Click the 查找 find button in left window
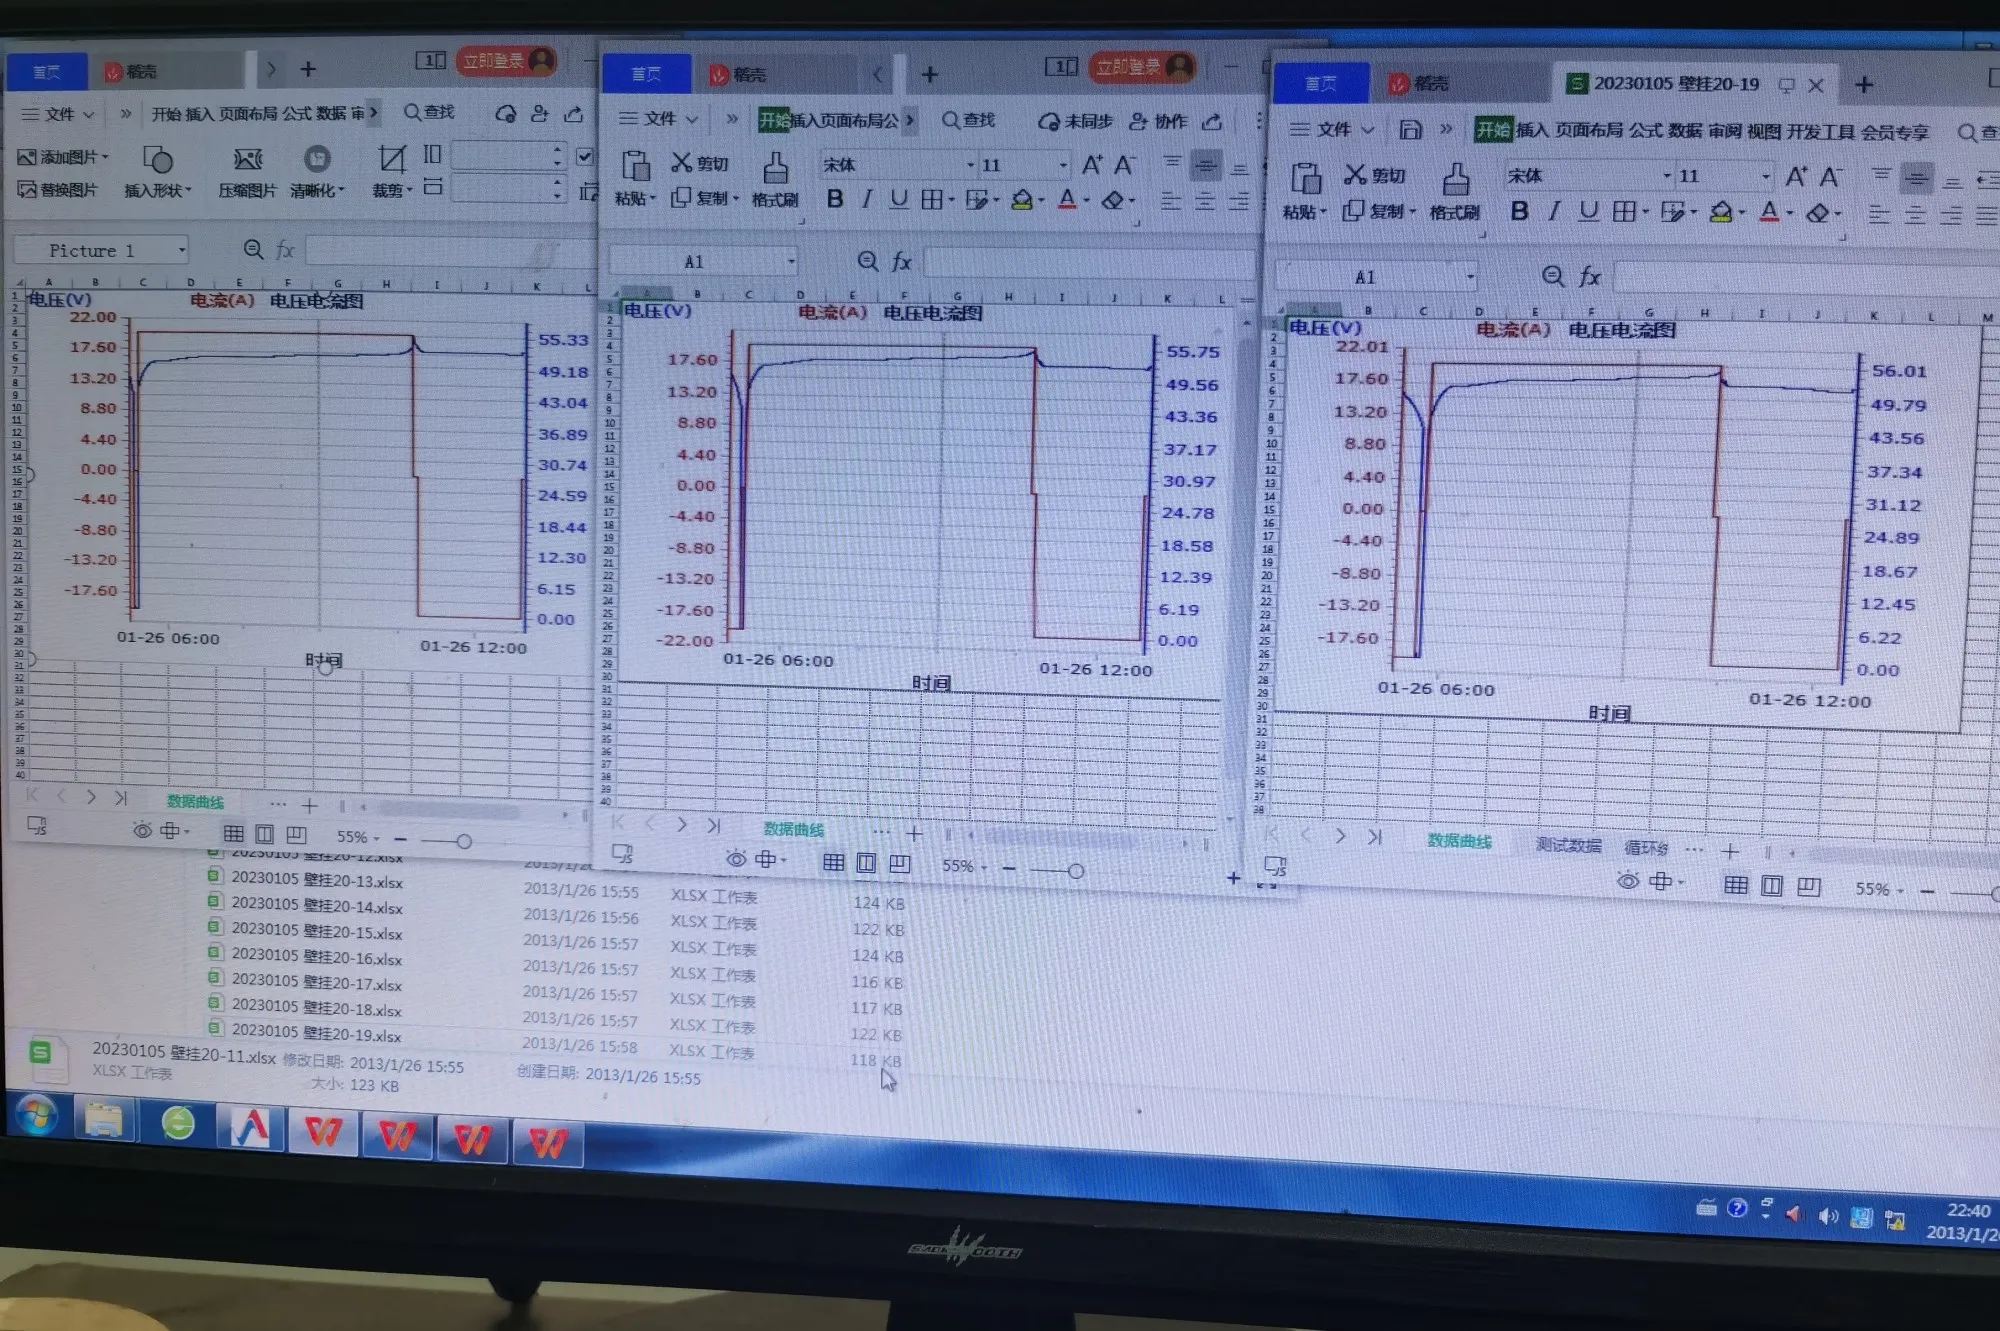 (429, 112)
